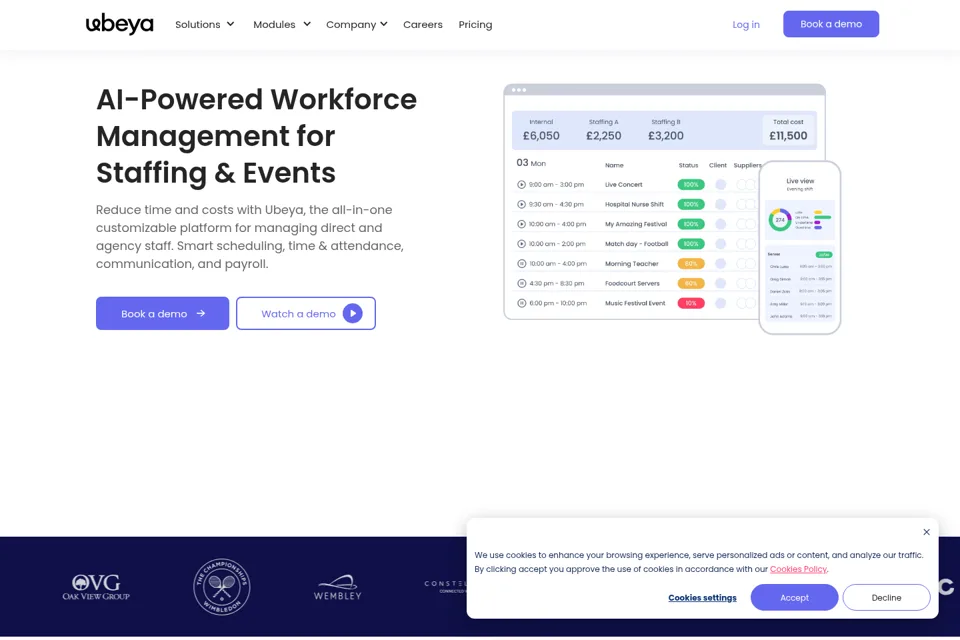Click the Music Festival Event pause icon
Image resolution: width=960 pixels, height=640 pixels.
tap(522, 303)
